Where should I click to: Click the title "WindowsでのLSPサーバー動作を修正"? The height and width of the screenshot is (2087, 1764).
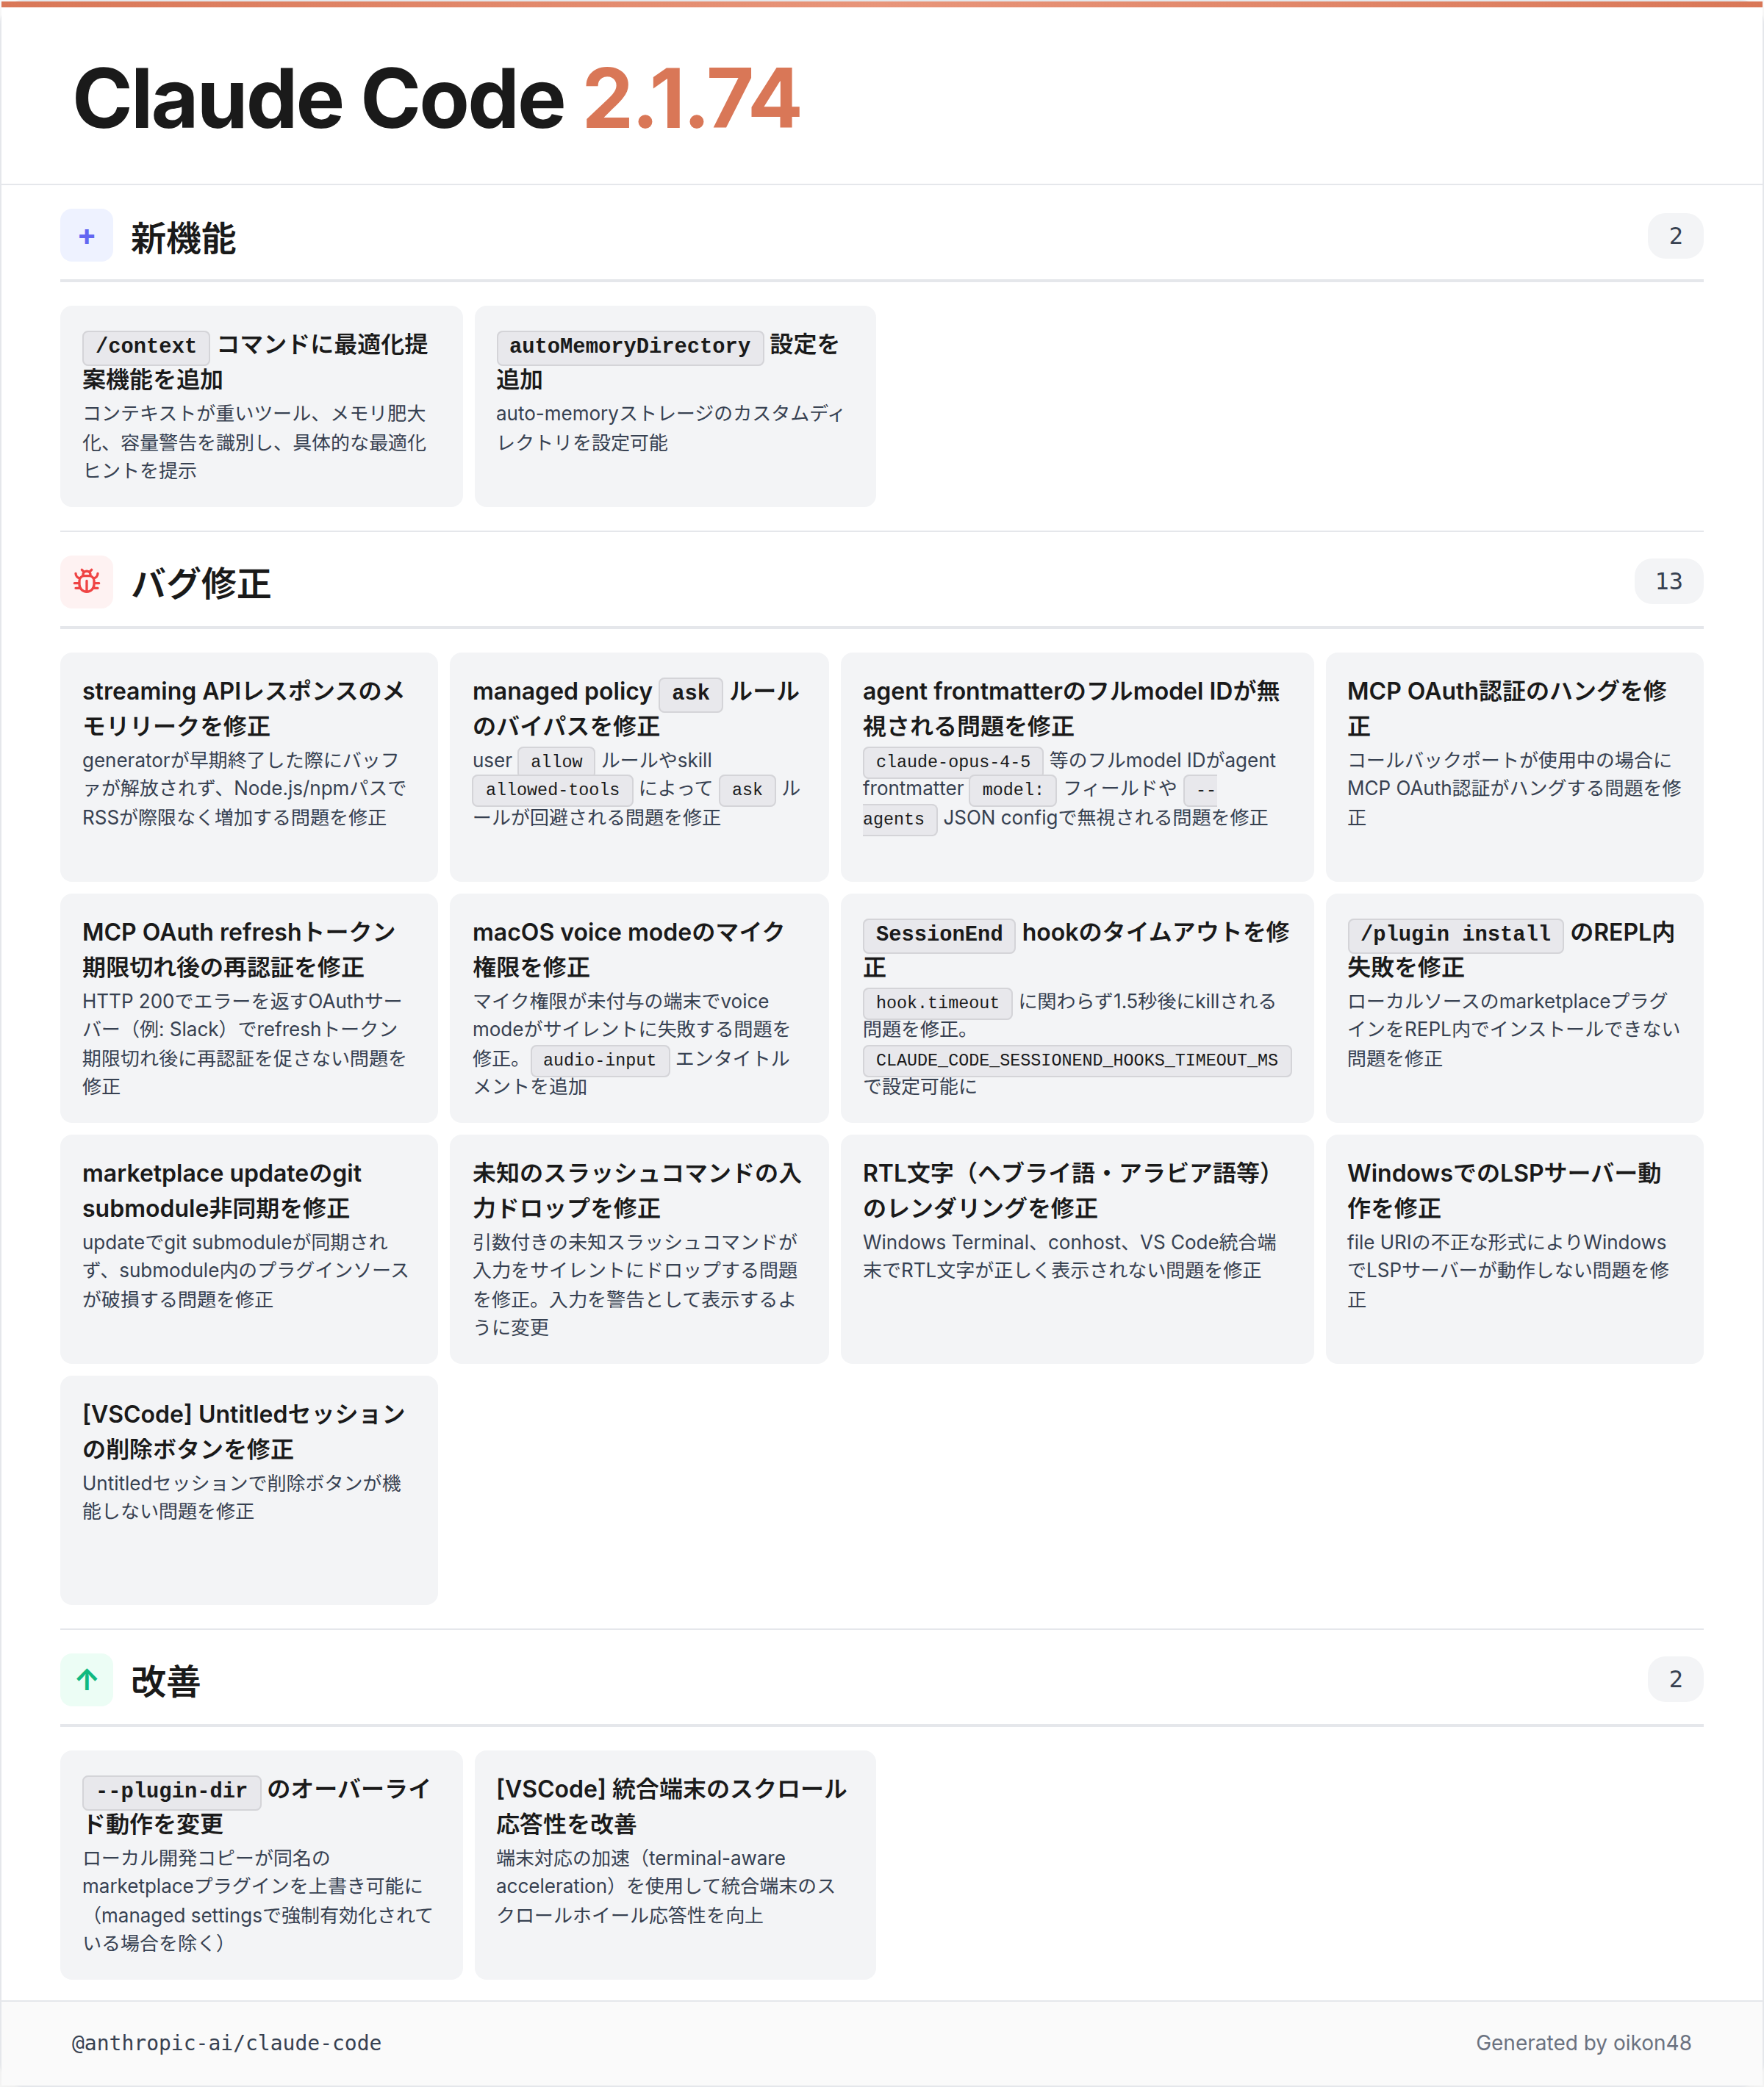1504,1190
